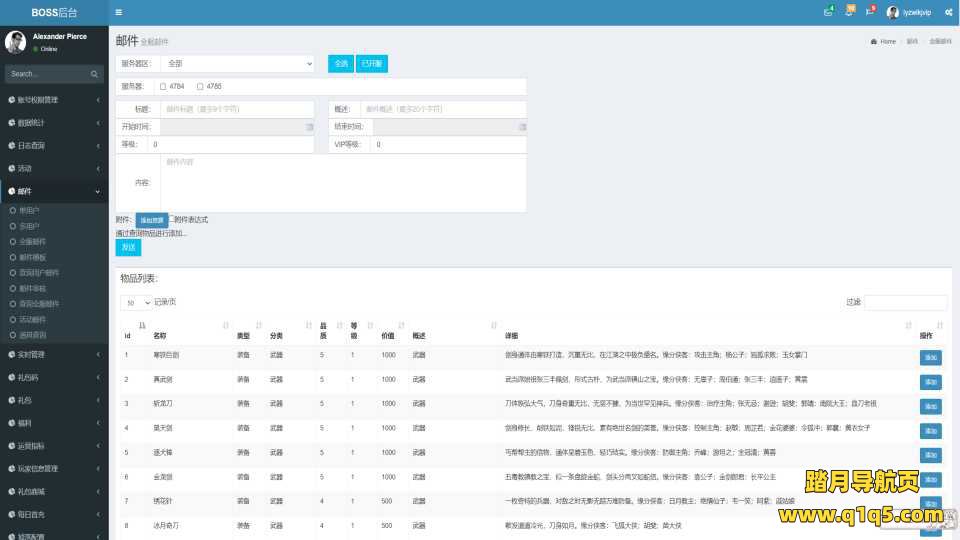Open 礼包码 in the sidebar menu
The image size is (960, 540).
[52, 377]
